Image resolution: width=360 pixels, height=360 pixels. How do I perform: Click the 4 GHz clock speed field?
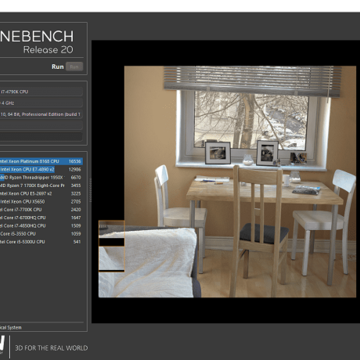tap(41, 103)
